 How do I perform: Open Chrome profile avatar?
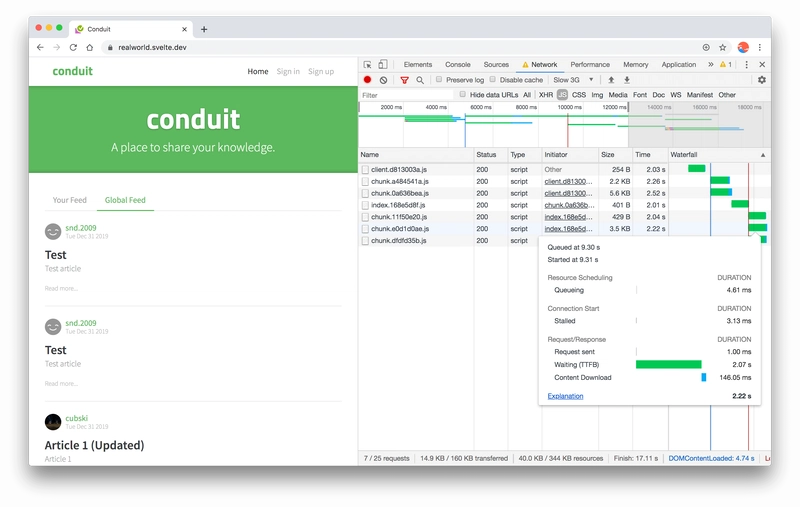[x=743, y=47]
